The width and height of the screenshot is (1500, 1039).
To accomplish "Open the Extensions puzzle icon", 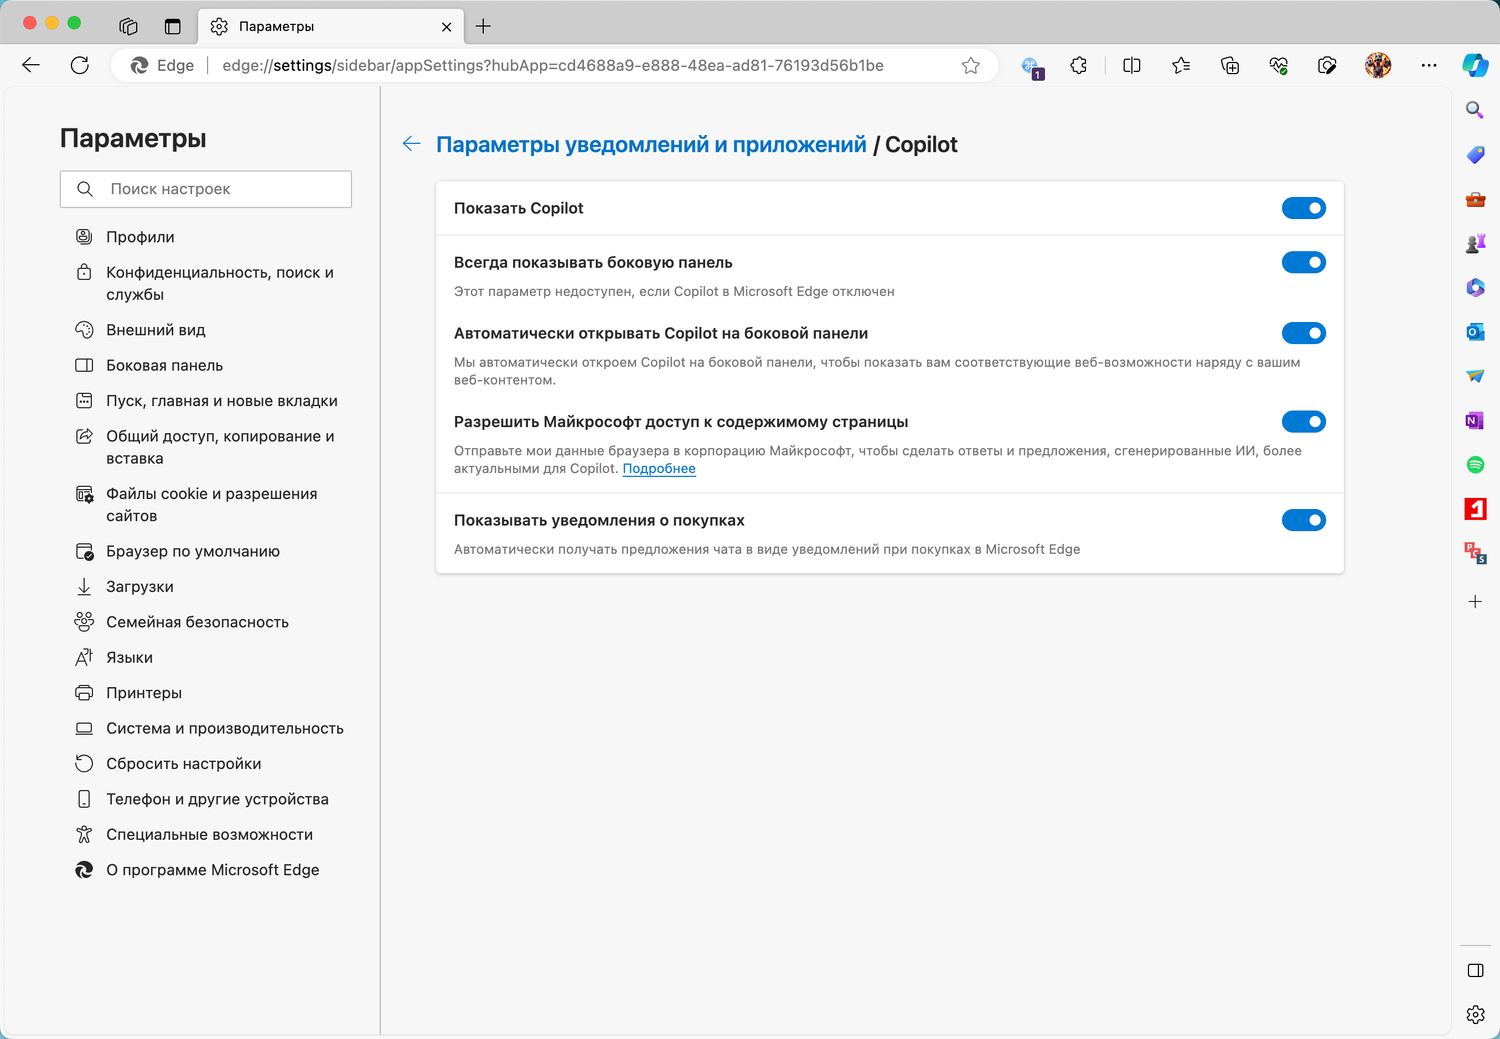I will click(1078, 65).
